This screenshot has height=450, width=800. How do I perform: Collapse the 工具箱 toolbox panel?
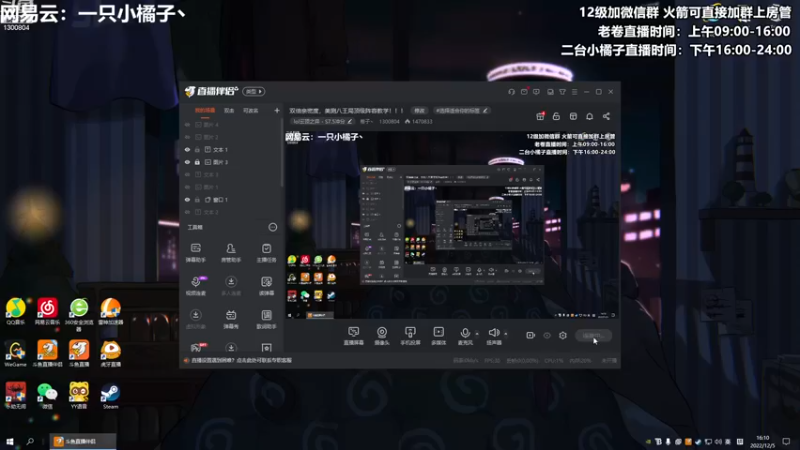point(273,227)
